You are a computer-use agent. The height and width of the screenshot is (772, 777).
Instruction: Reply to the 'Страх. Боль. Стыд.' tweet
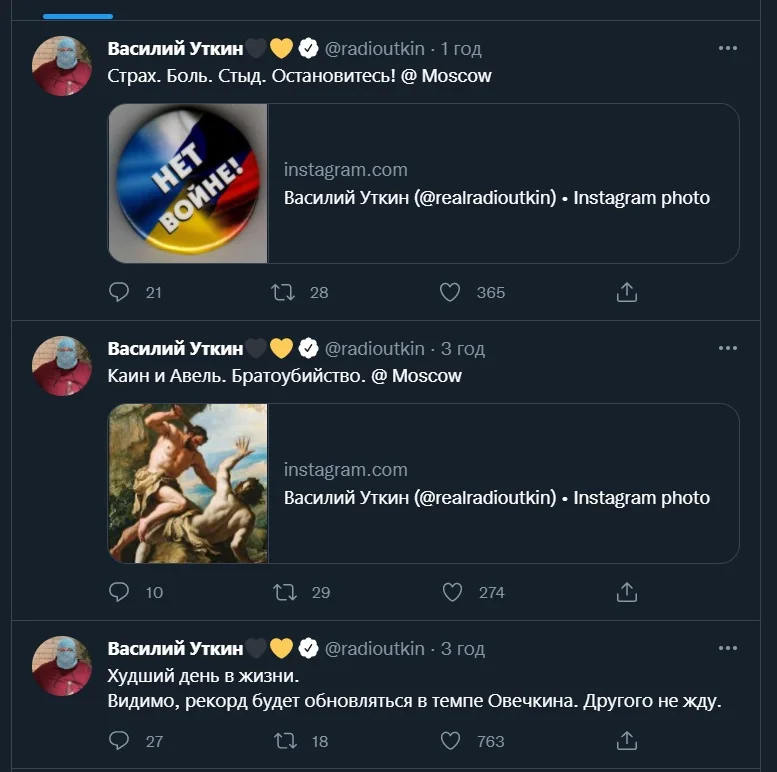120,292
